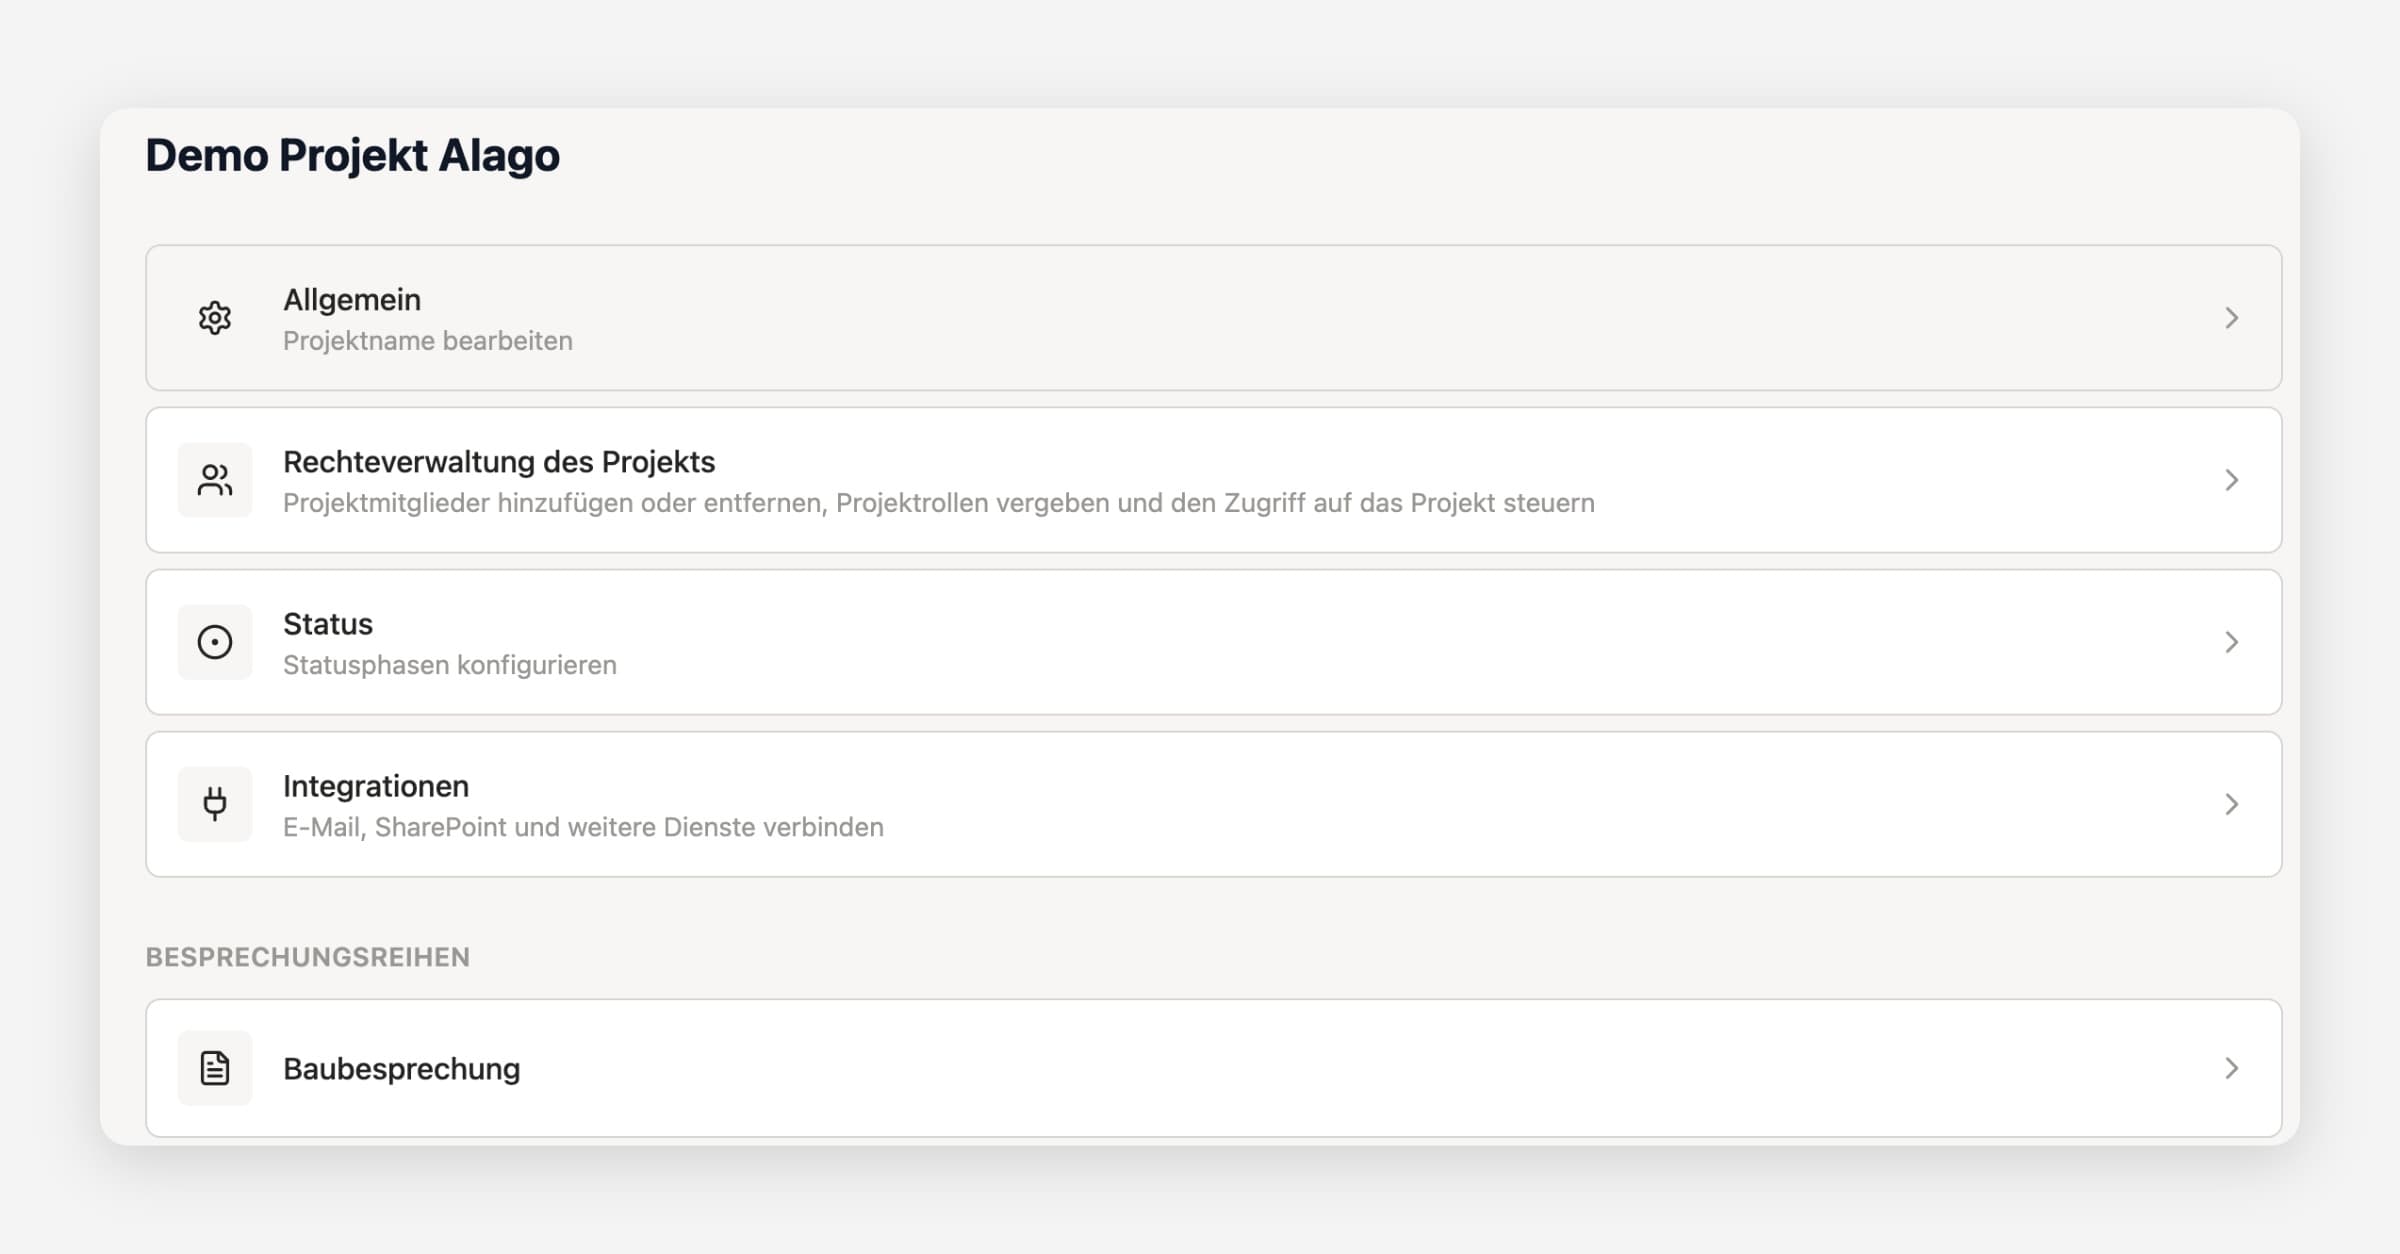Click the 'Projektname bearbeiten' description
Viewport: 2400px width, 1254px height.
(428, 341)
